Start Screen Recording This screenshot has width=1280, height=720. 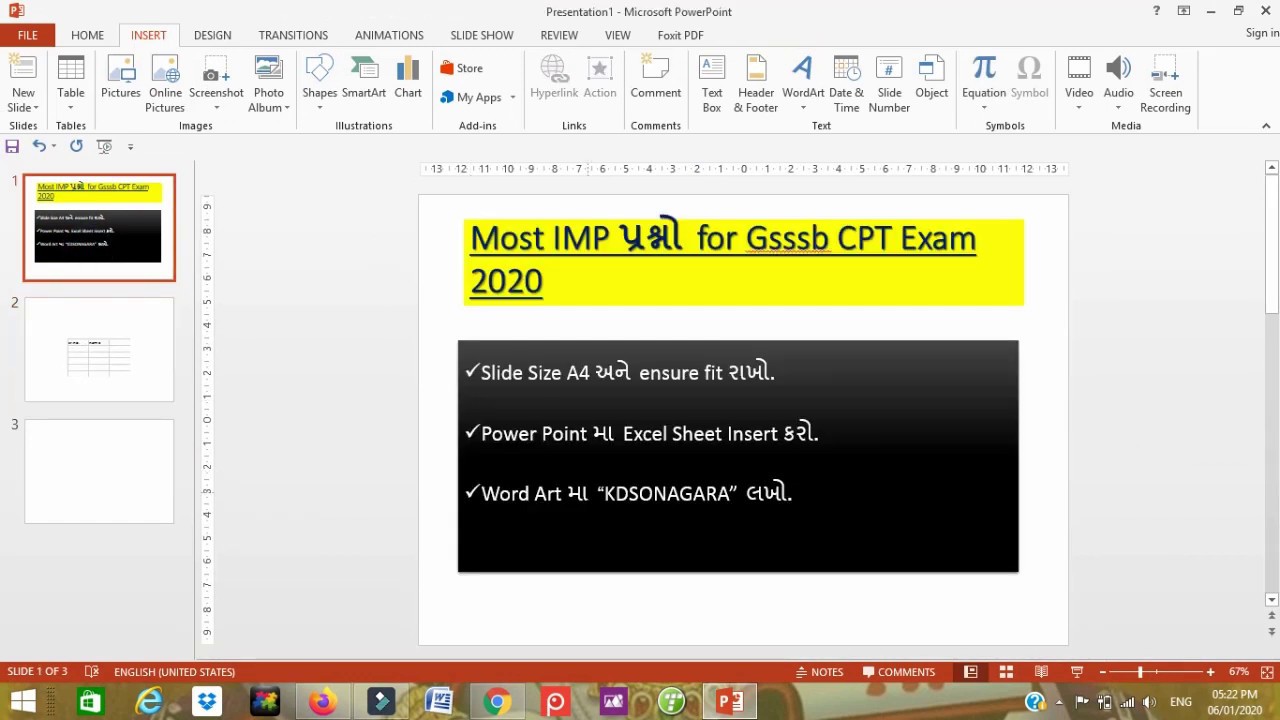(x=1165, y=84)
